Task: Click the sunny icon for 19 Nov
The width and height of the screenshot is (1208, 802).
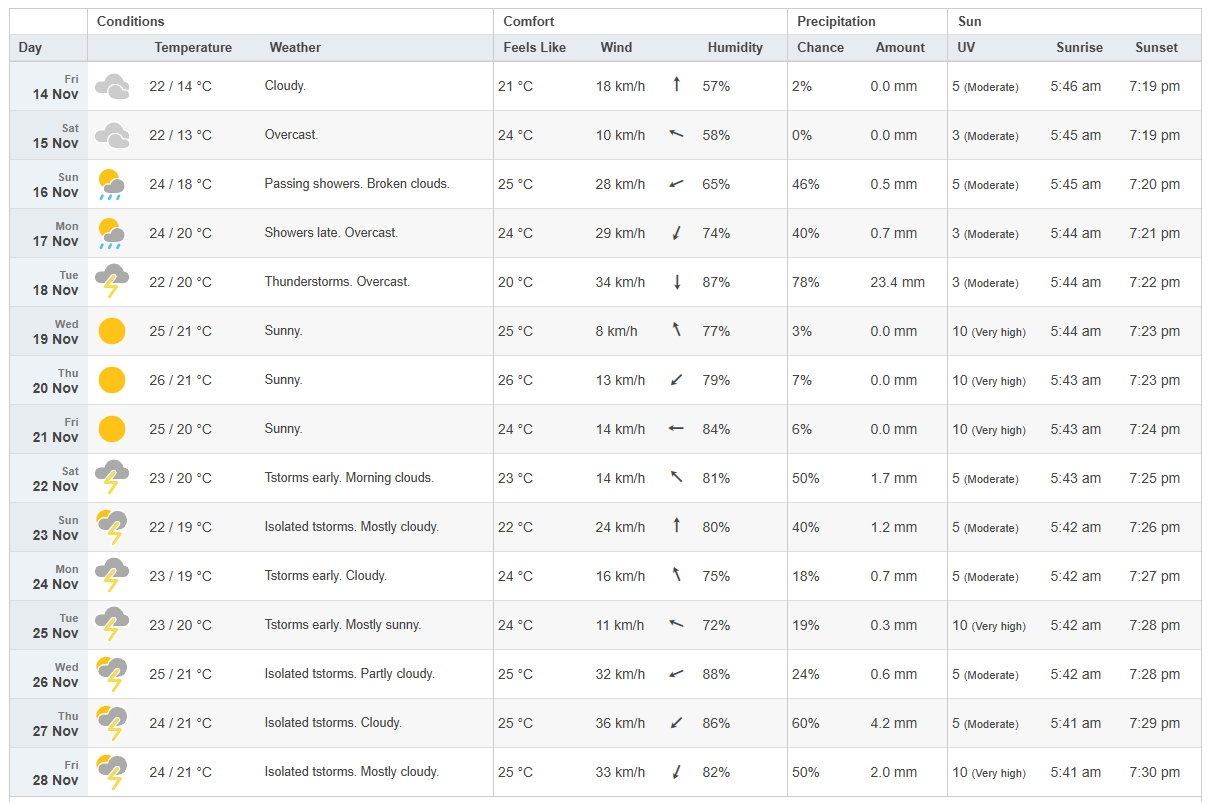Action: point(112,331)
